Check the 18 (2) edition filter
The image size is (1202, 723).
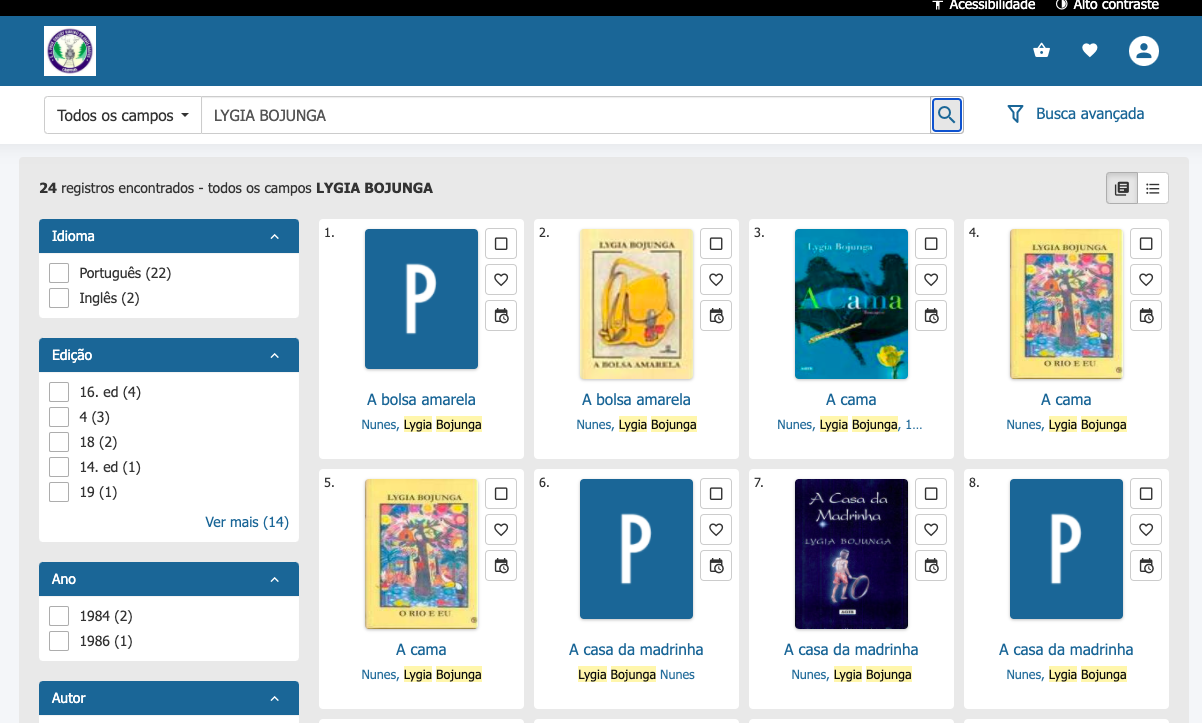(x=59, y=442)
